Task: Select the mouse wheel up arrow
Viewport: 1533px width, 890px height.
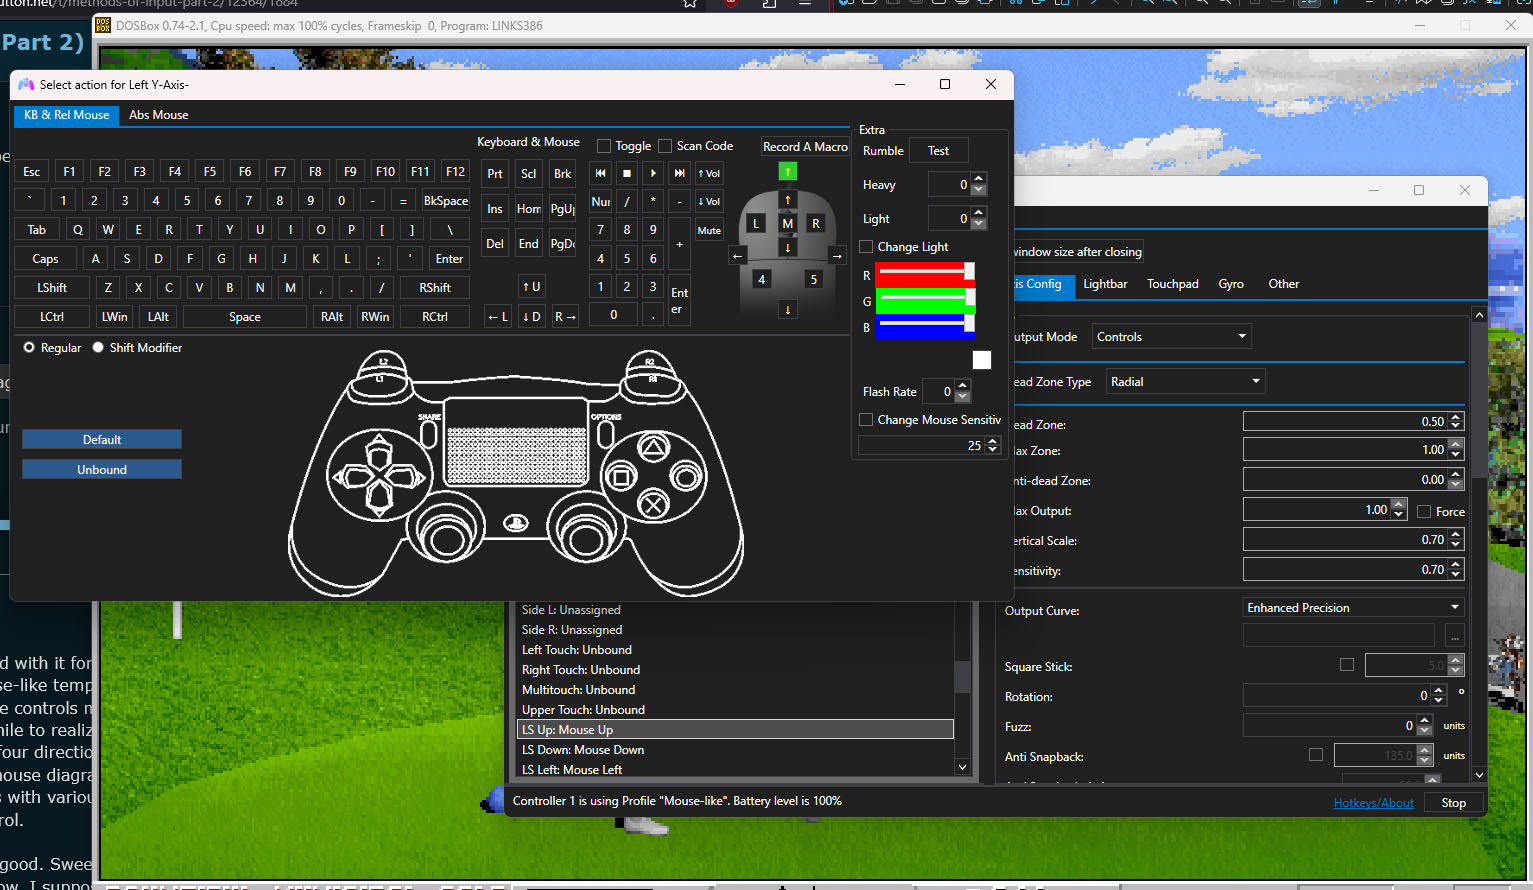Action: tap(788, 200)
